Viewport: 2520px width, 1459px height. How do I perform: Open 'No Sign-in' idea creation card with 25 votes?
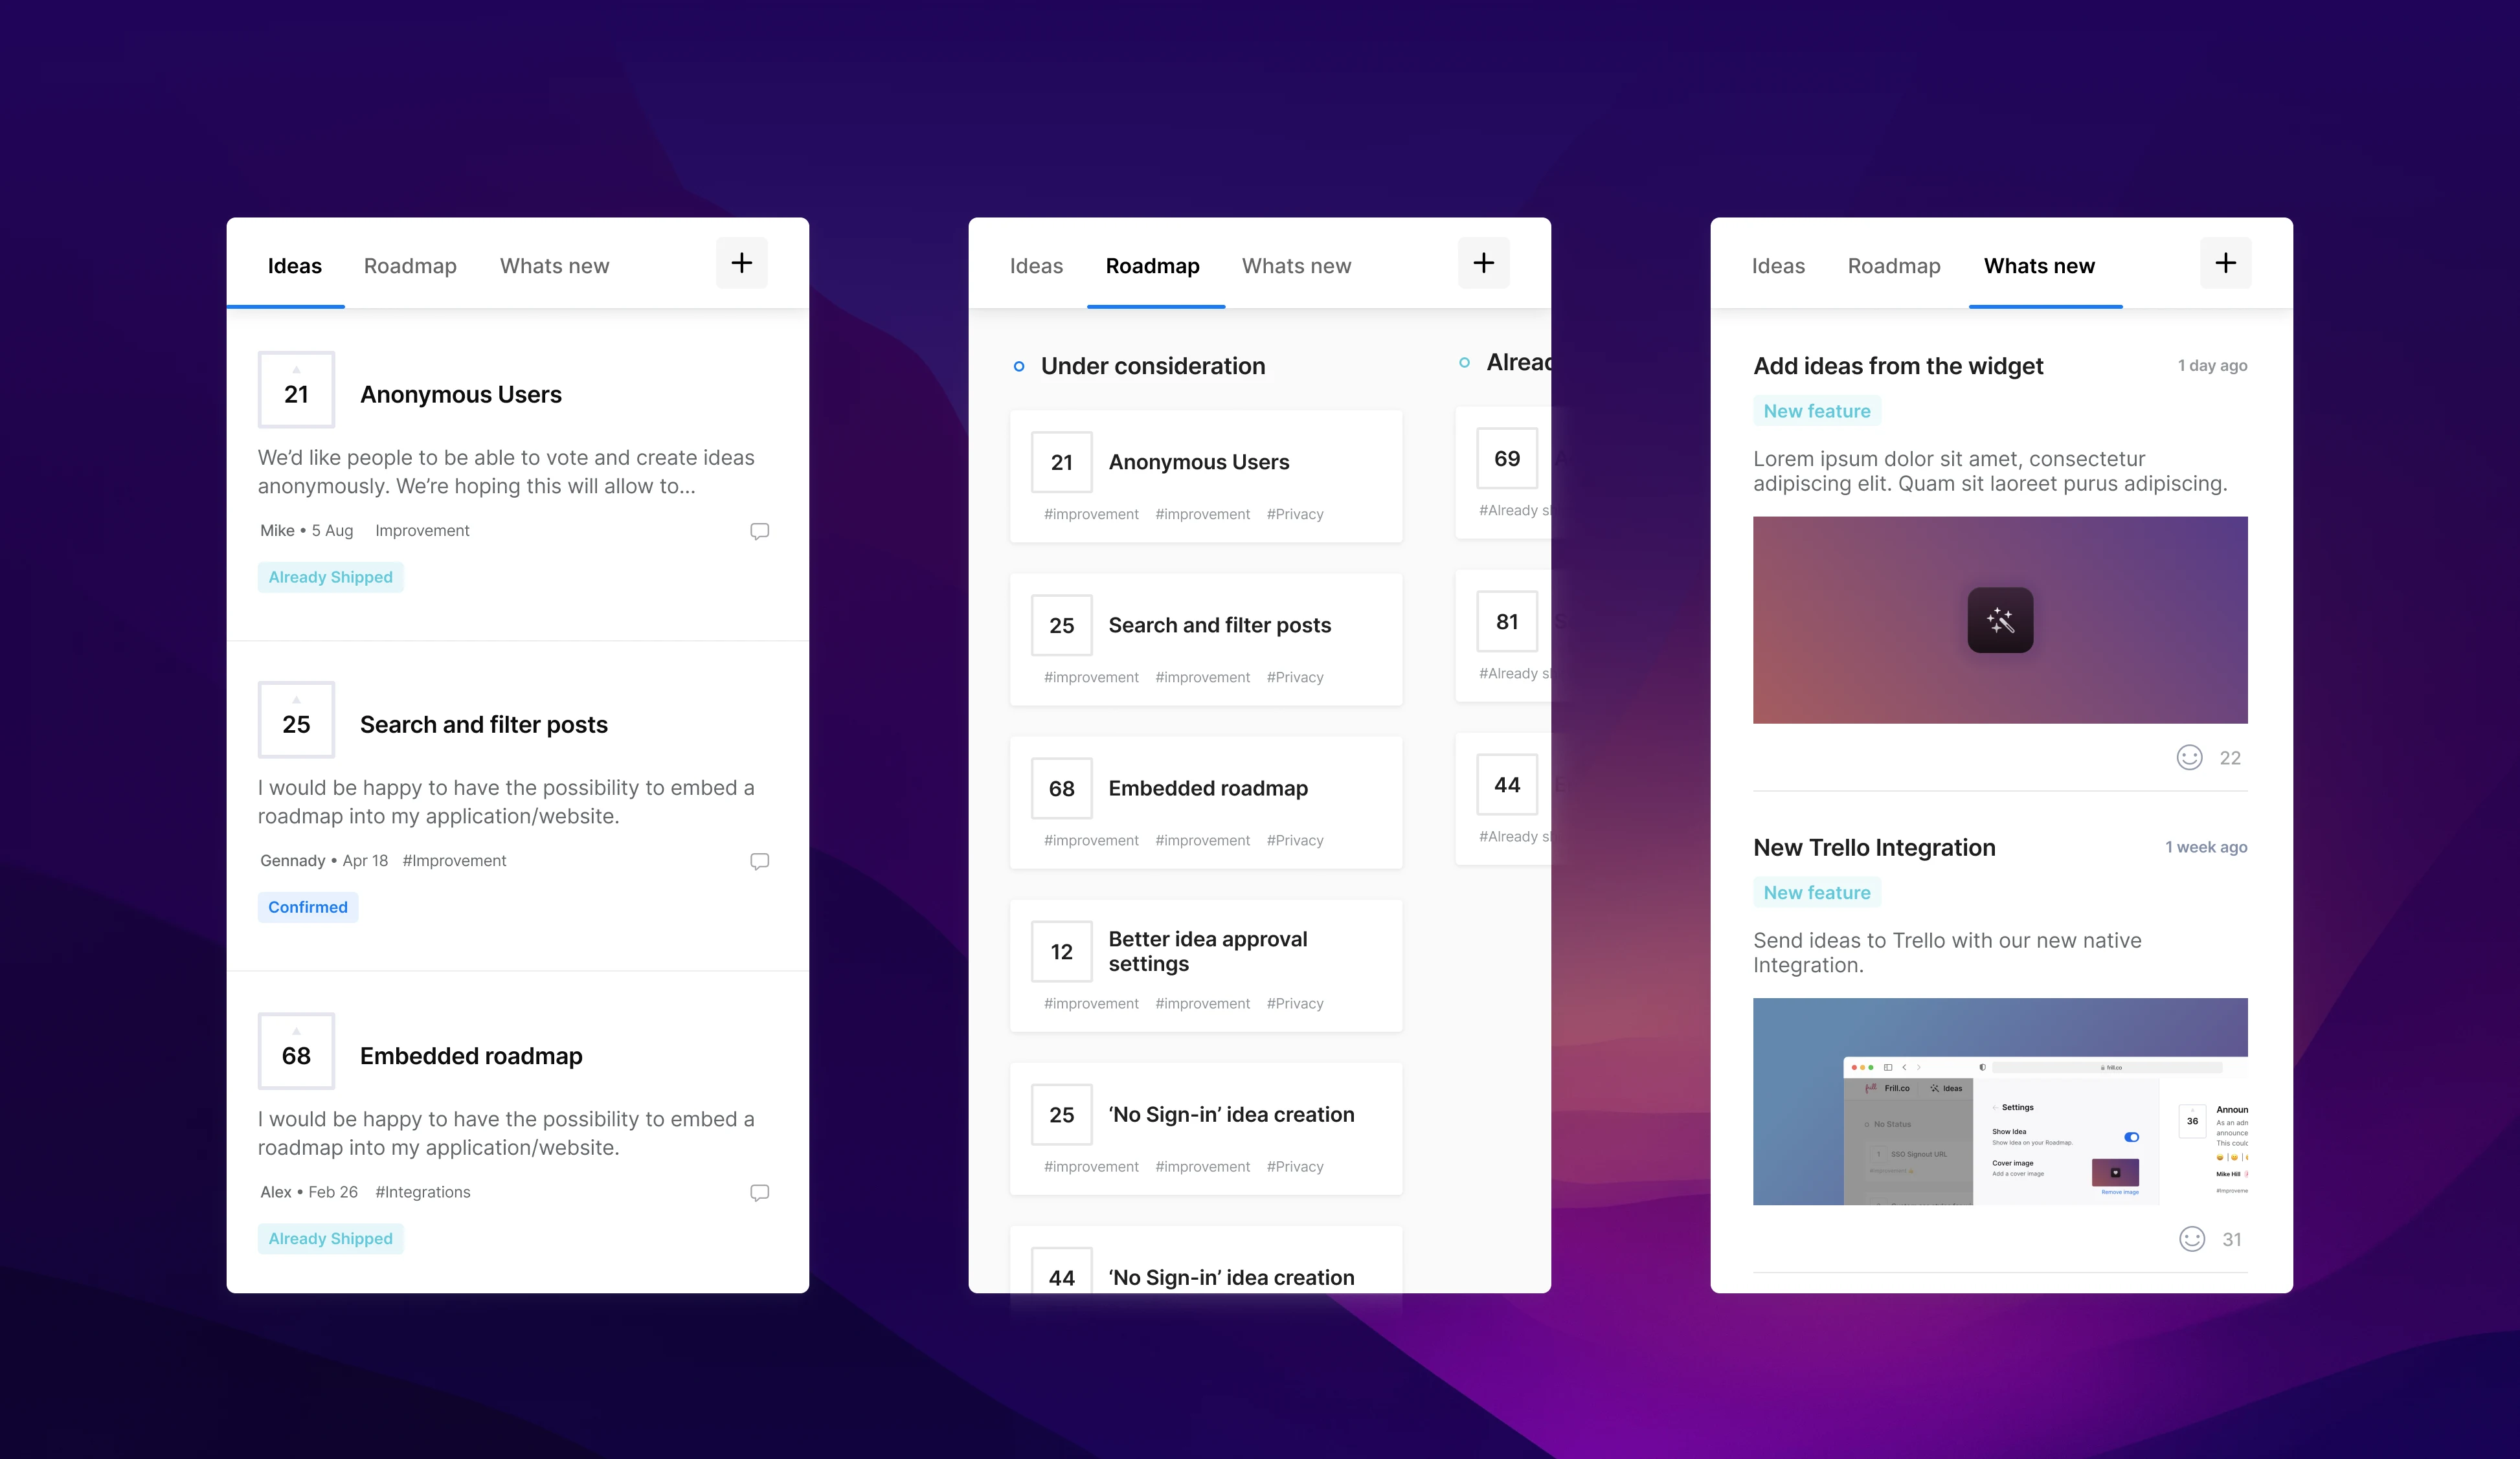pyautogui.click(x=1206, y=1128)
